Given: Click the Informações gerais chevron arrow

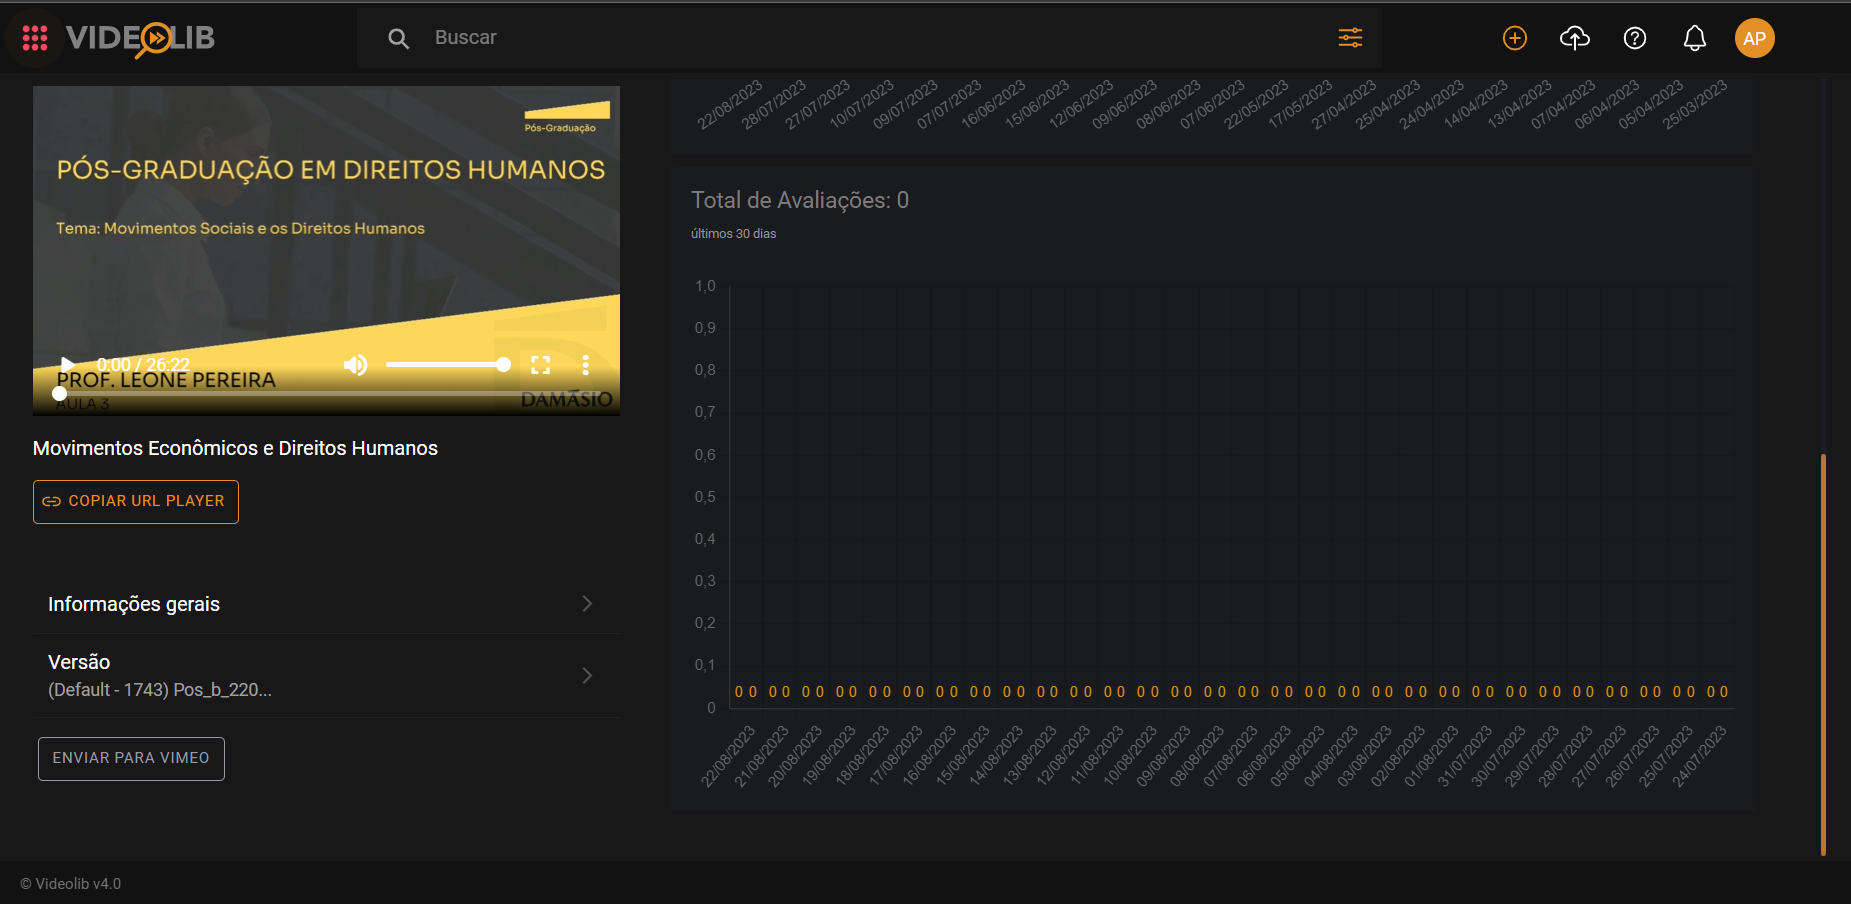Looking at the screenshot, I should pos(587,604).
